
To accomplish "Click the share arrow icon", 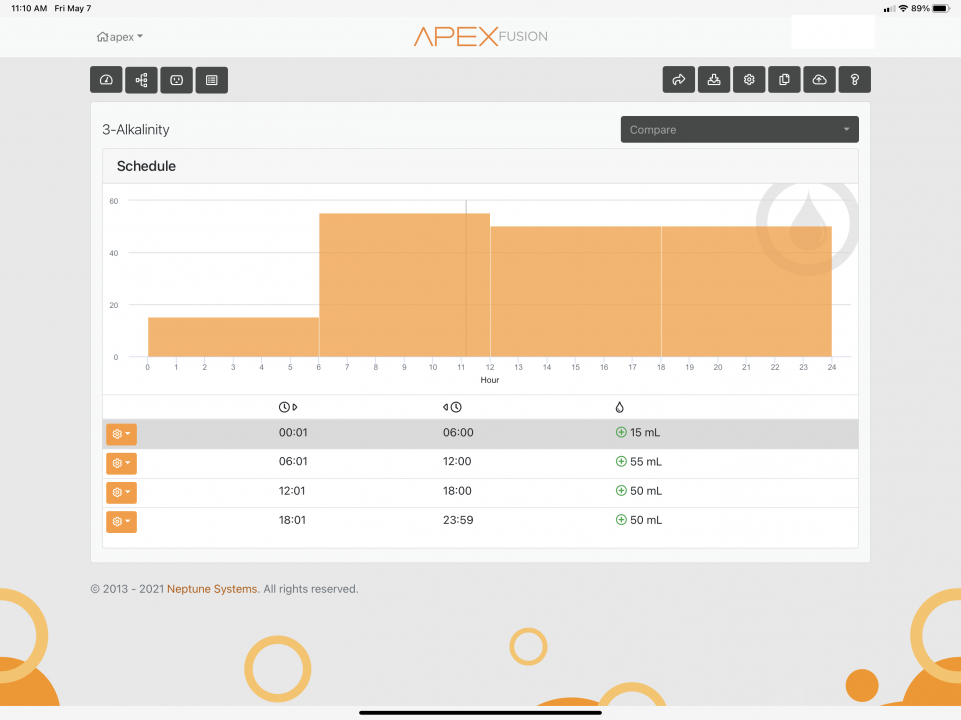I will click(679, 80).
